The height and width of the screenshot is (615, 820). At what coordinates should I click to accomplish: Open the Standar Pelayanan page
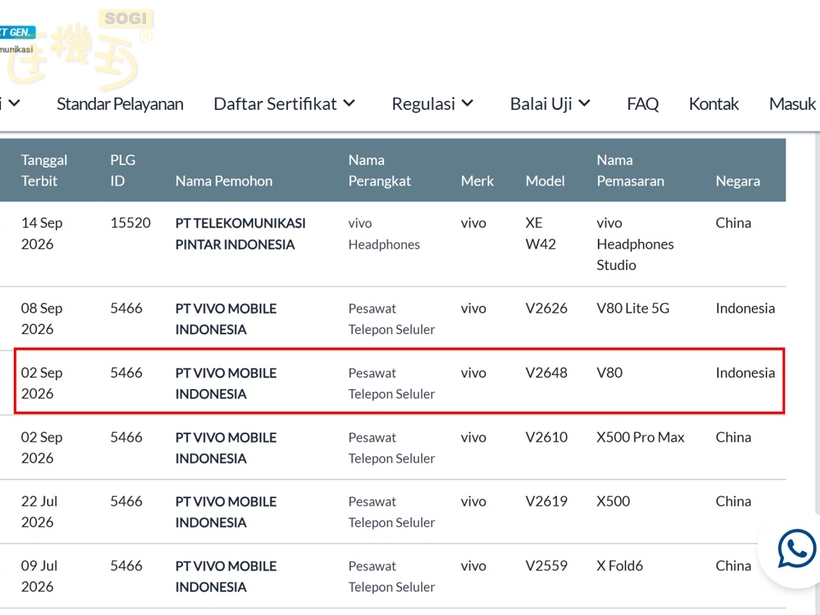click(x=120, y=104)
